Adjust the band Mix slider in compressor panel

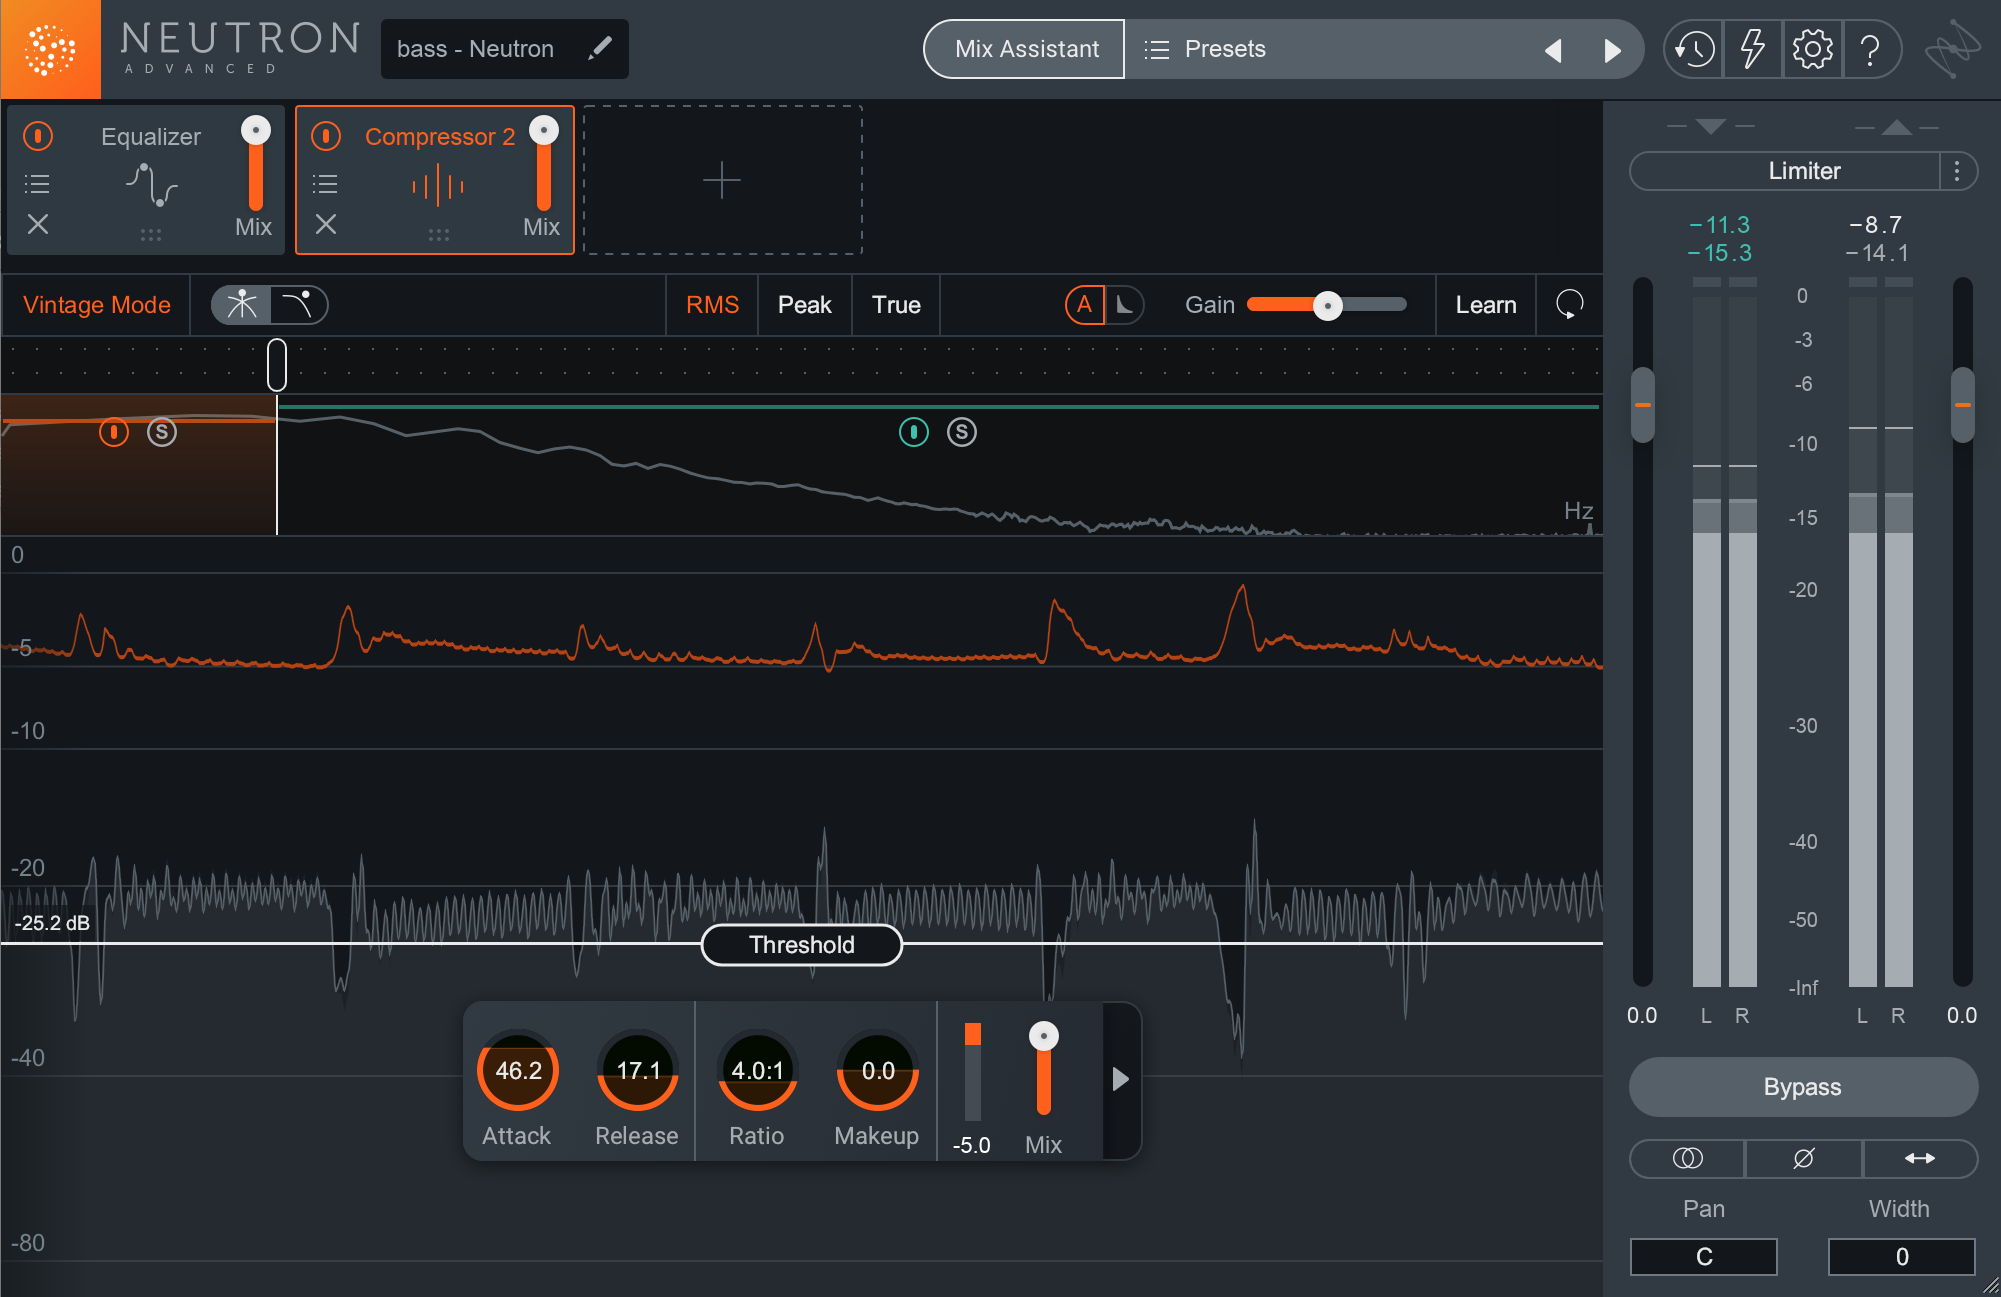point(1044,1070)
